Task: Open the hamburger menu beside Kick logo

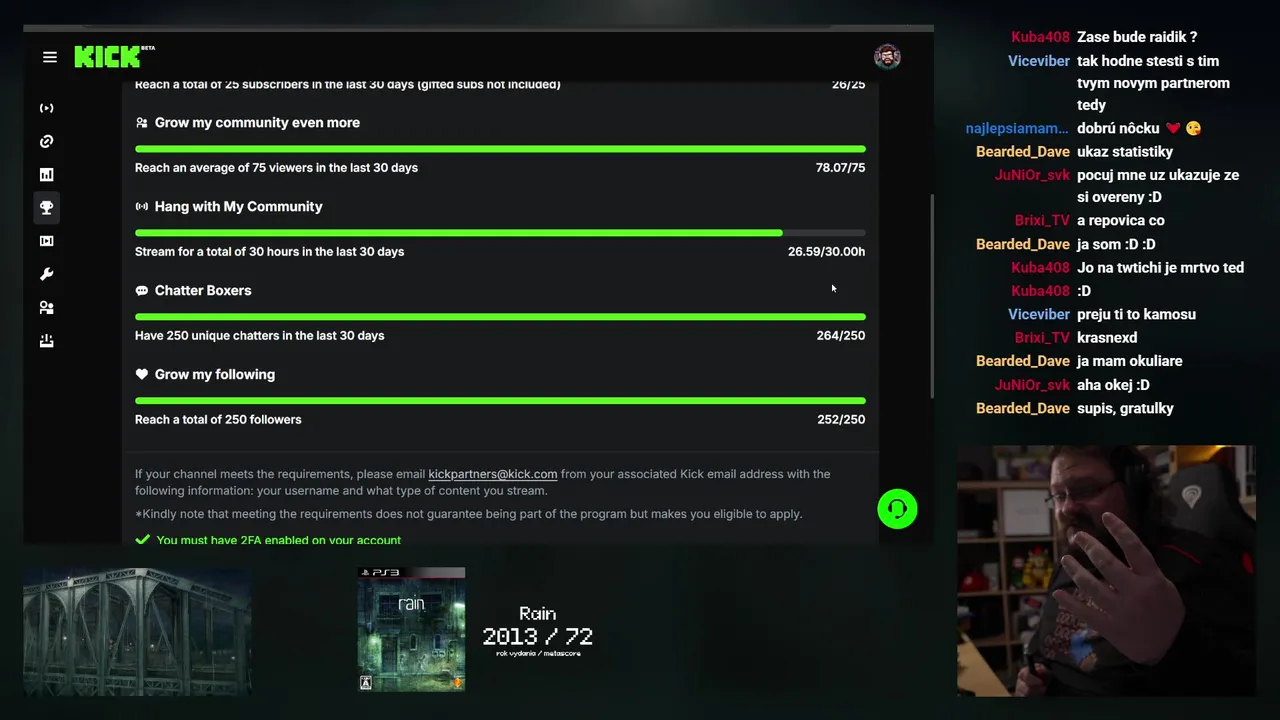Action: (x=50, y=57)
